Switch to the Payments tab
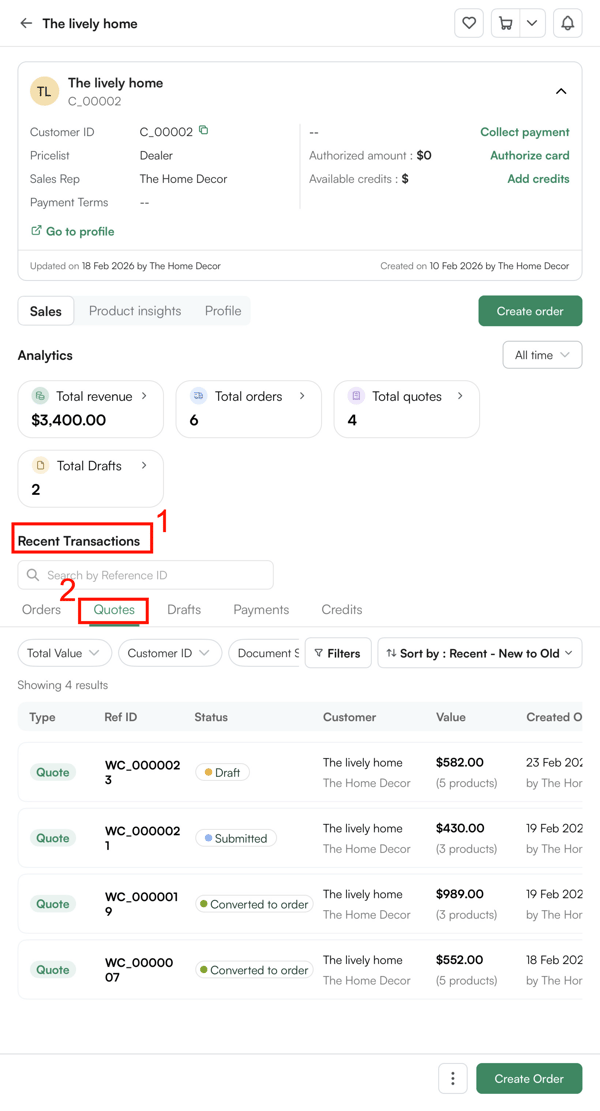Image resolution: width=600 pixels, height=1111 pixels. tap(261, 609)
